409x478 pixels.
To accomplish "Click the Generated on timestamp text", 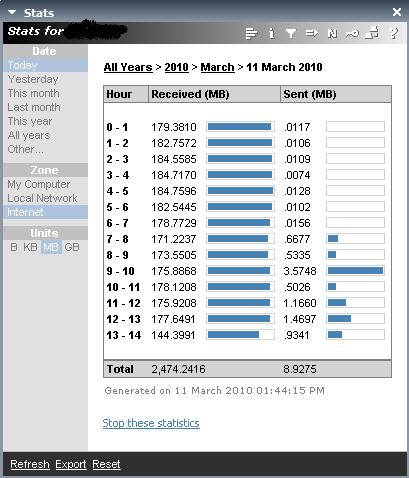I will 214,391.
